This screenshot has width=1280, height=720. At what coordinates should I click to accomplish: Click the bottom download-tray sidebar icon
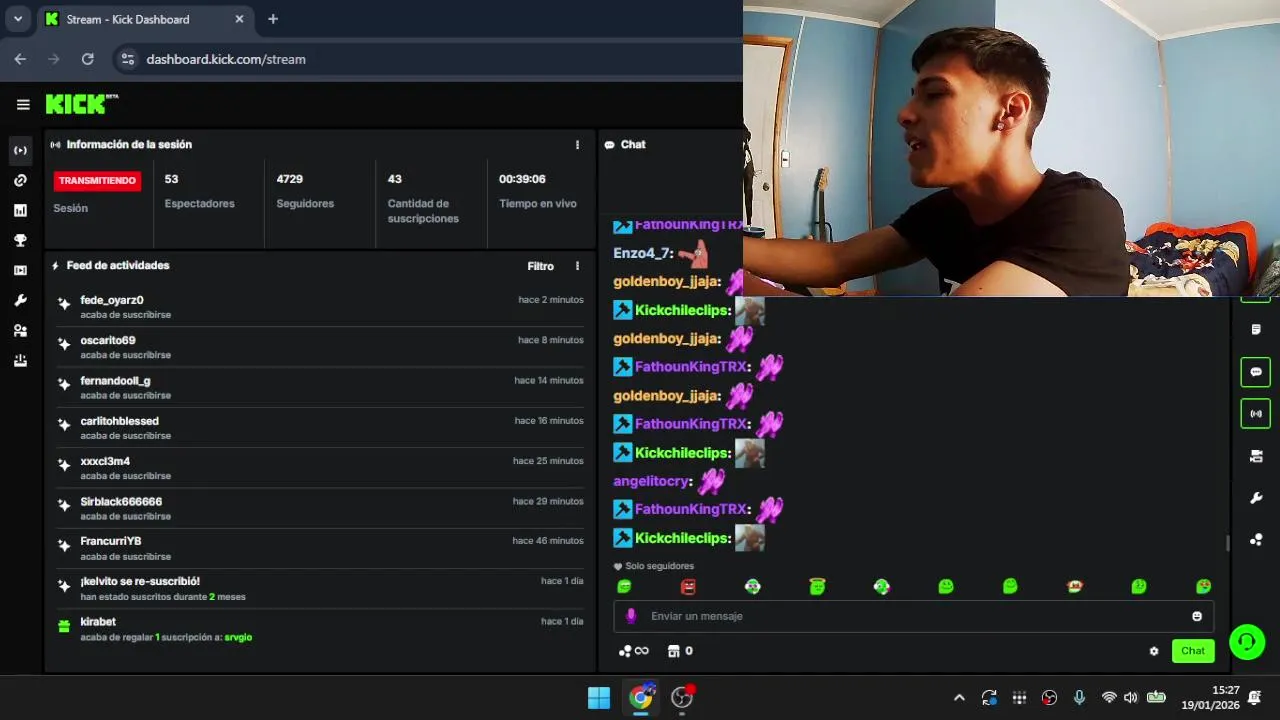[x=20, y=361]
